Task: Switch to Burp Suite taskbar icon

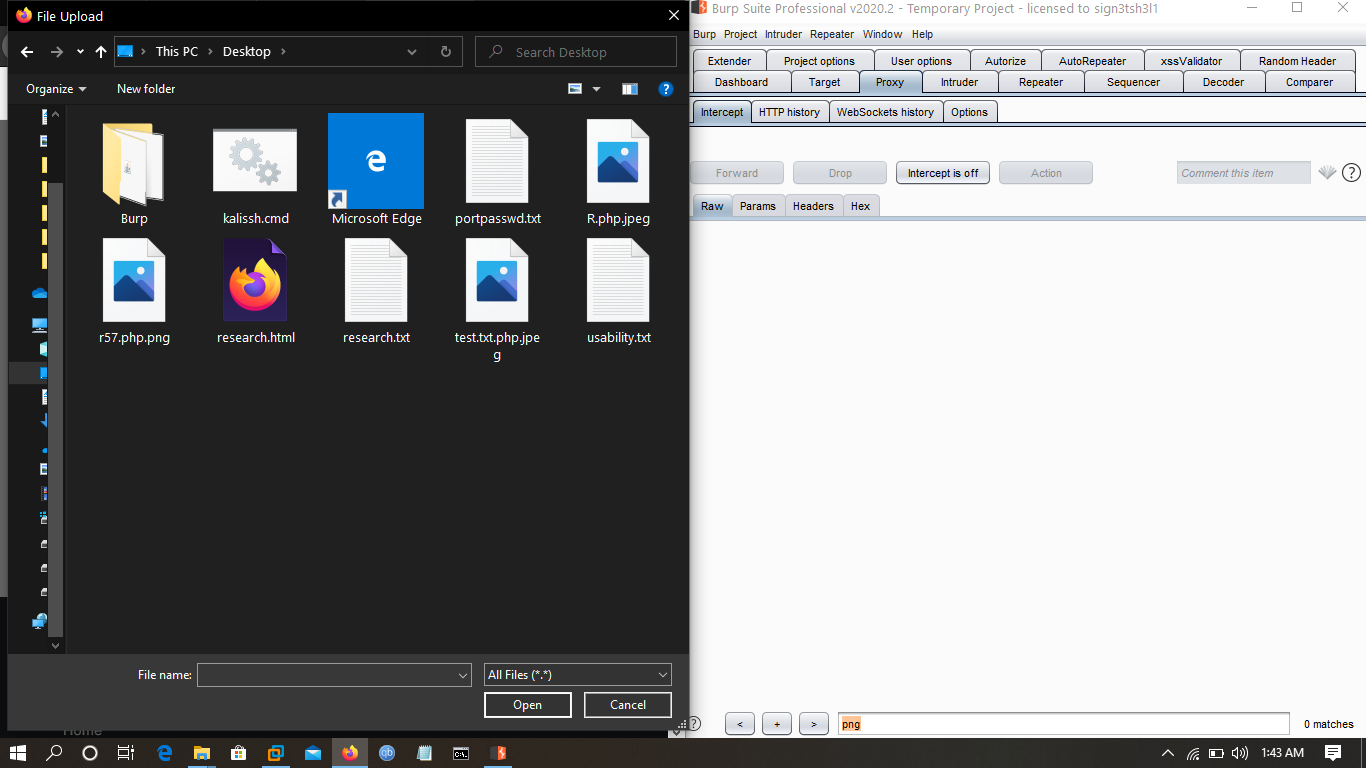Action: [498, 753]
